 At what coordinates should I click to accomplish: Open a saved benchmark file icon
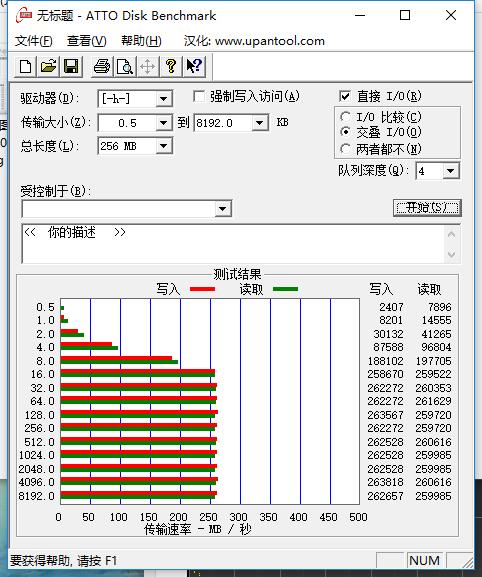coord(48,67)
